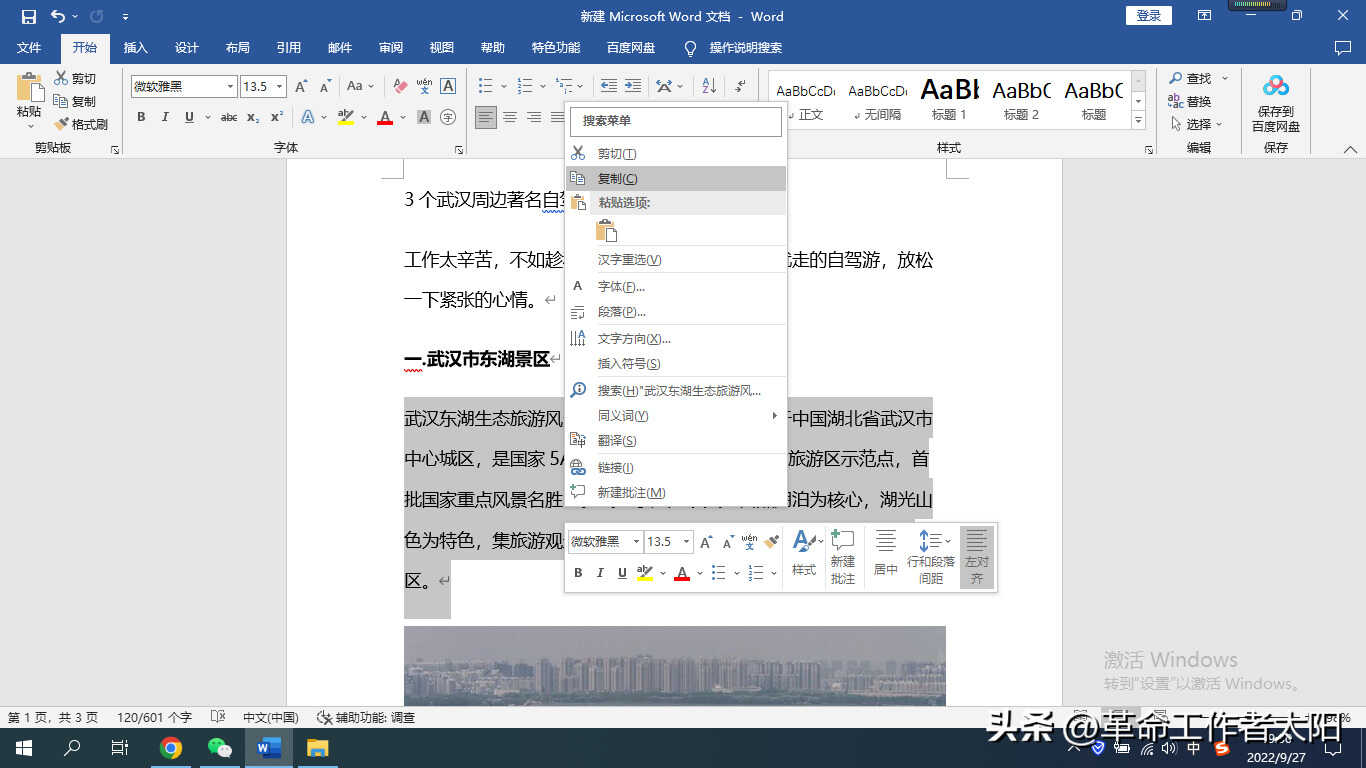Click the Heading 1 (标题 1) style
Screen dimensions: 1366x768
[x=949, y=100]
